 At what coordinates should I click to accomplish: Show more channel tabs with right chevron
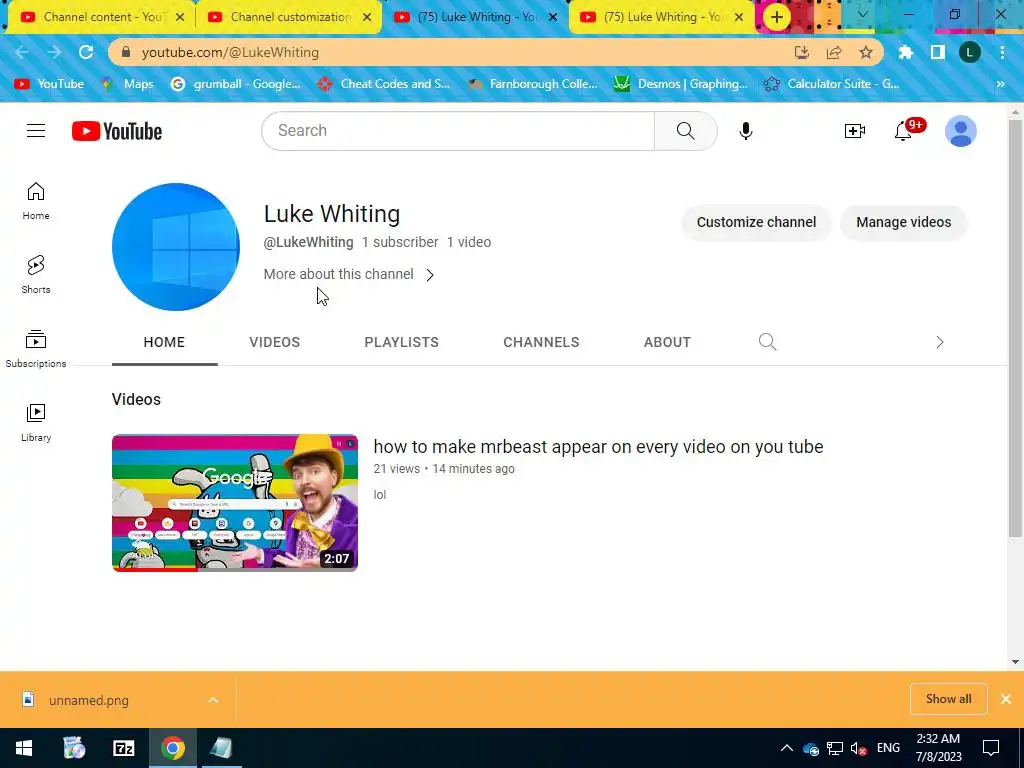pos(940,342)
